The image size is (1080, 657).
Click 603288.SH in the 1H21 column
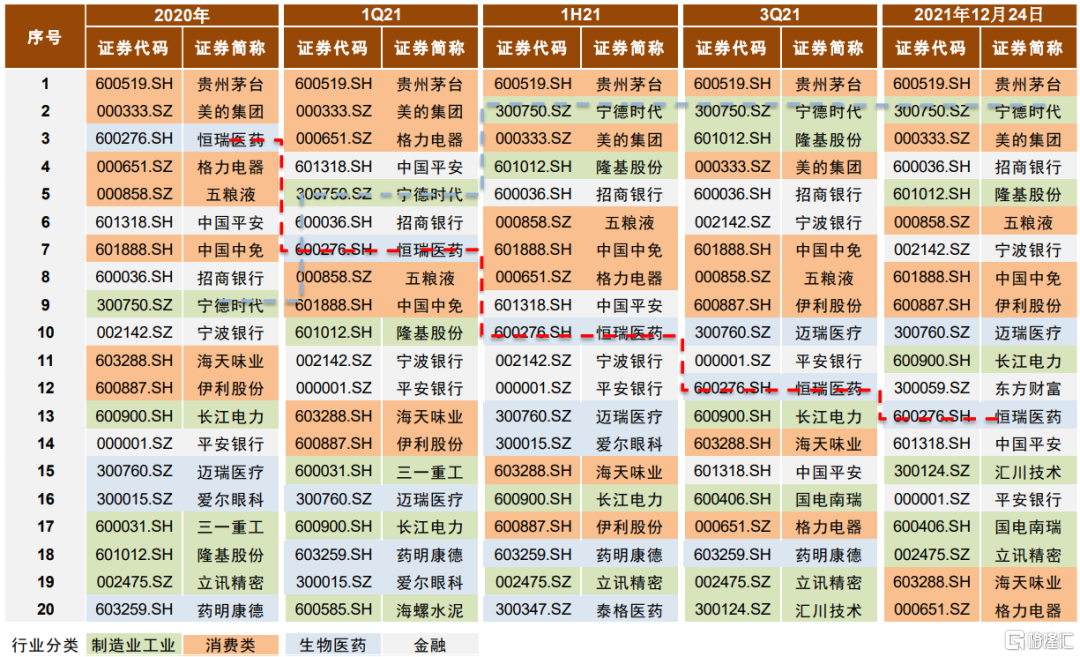[532, 472]
